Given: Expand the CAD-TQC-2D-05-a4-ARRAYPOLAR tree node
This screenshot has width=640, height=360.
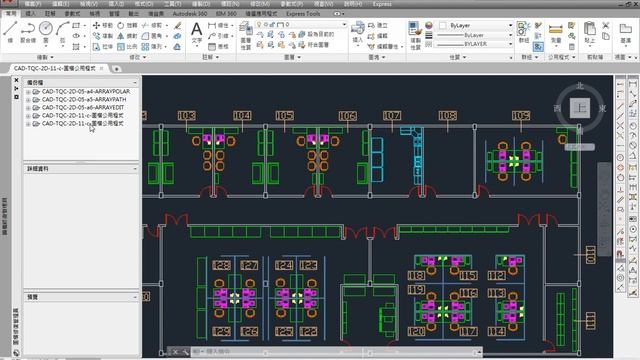Looking at the screenshot, I should click(28, 92).
